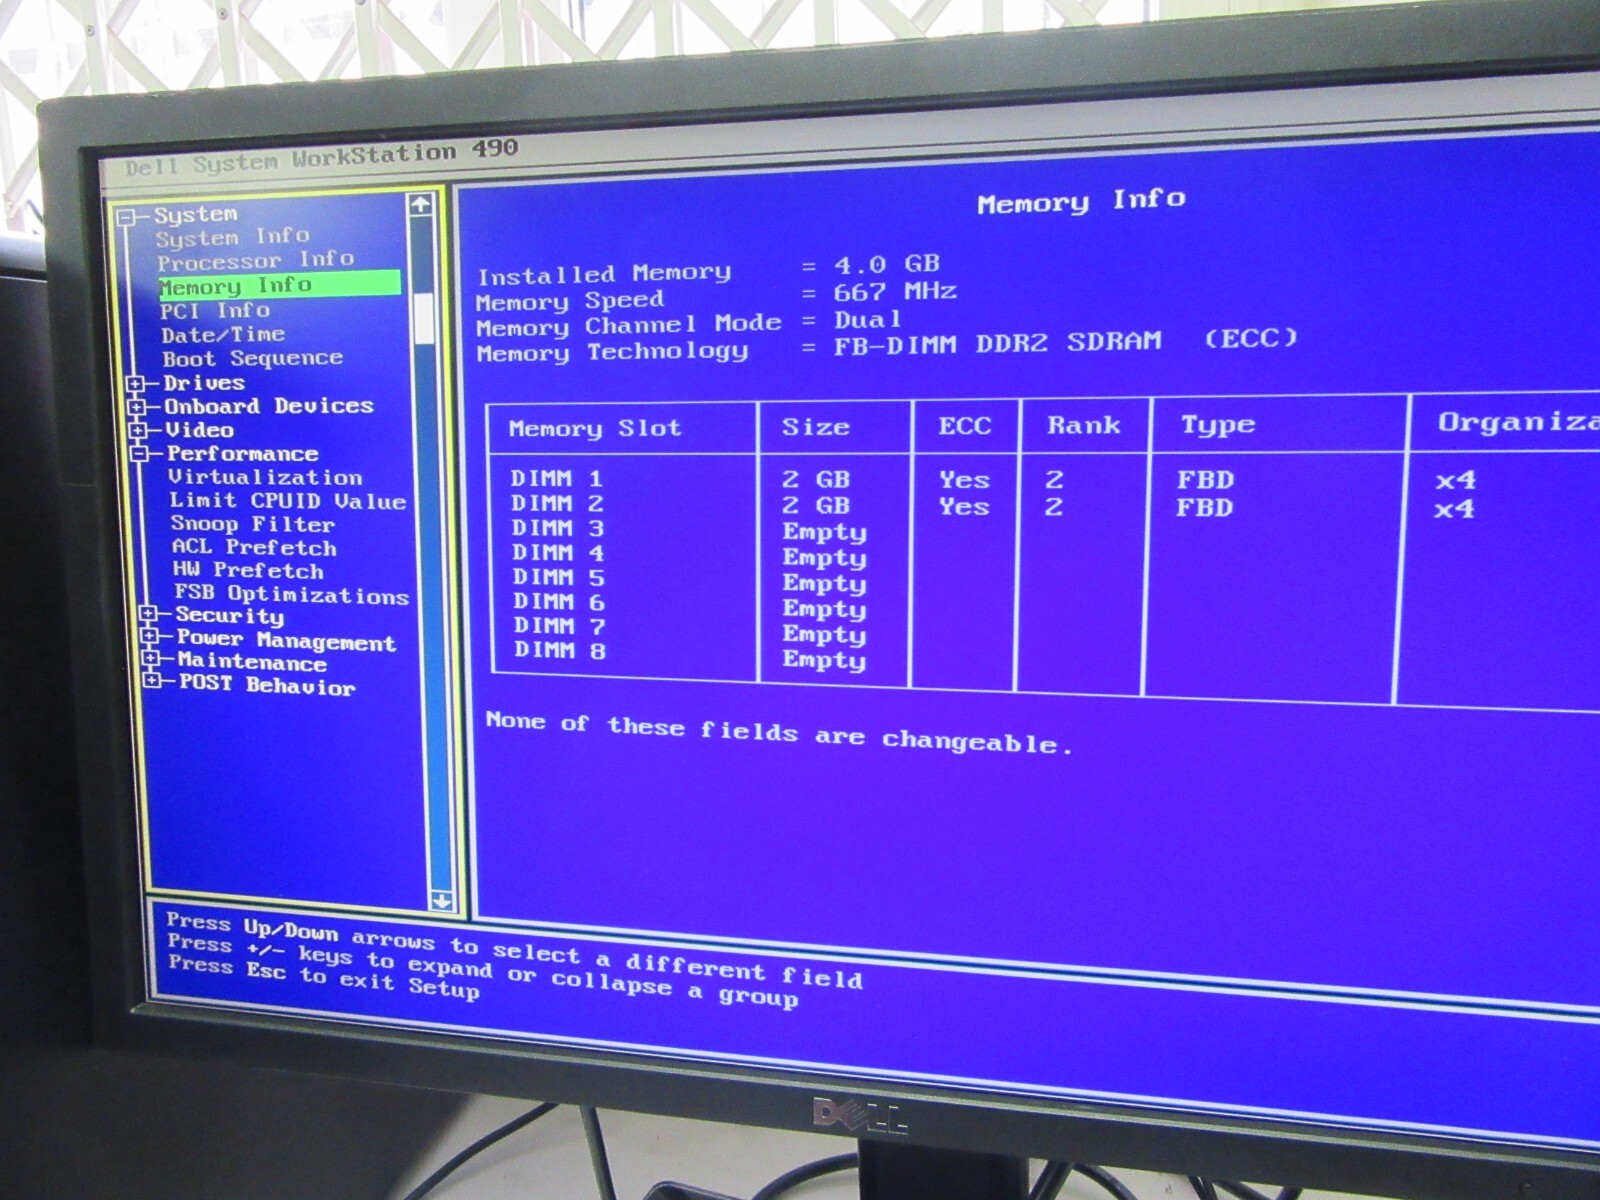Viewport: 1600px width, 1200px height.
Task: Select Snoop Filter option
Action: pos(252,524)
